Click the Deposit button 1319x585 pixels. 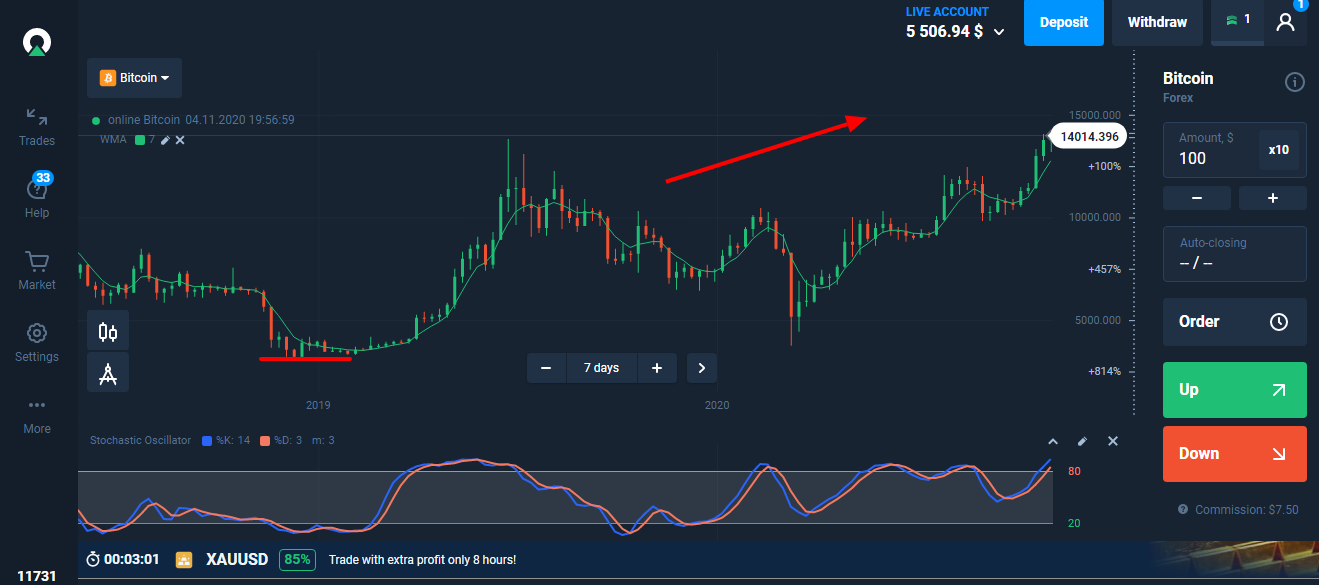tap(1064, 23)
